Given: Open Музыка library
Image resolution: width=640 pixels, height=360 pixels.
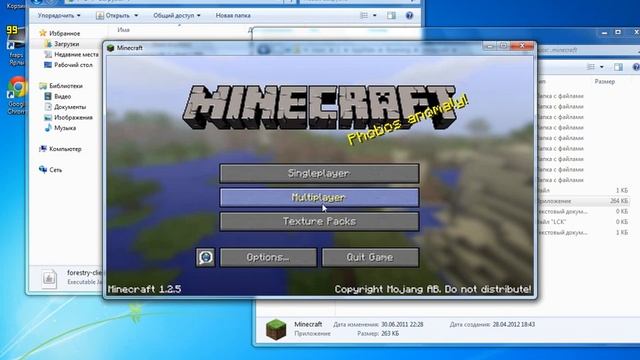Looking at the screenshot, I should point(60,128).
